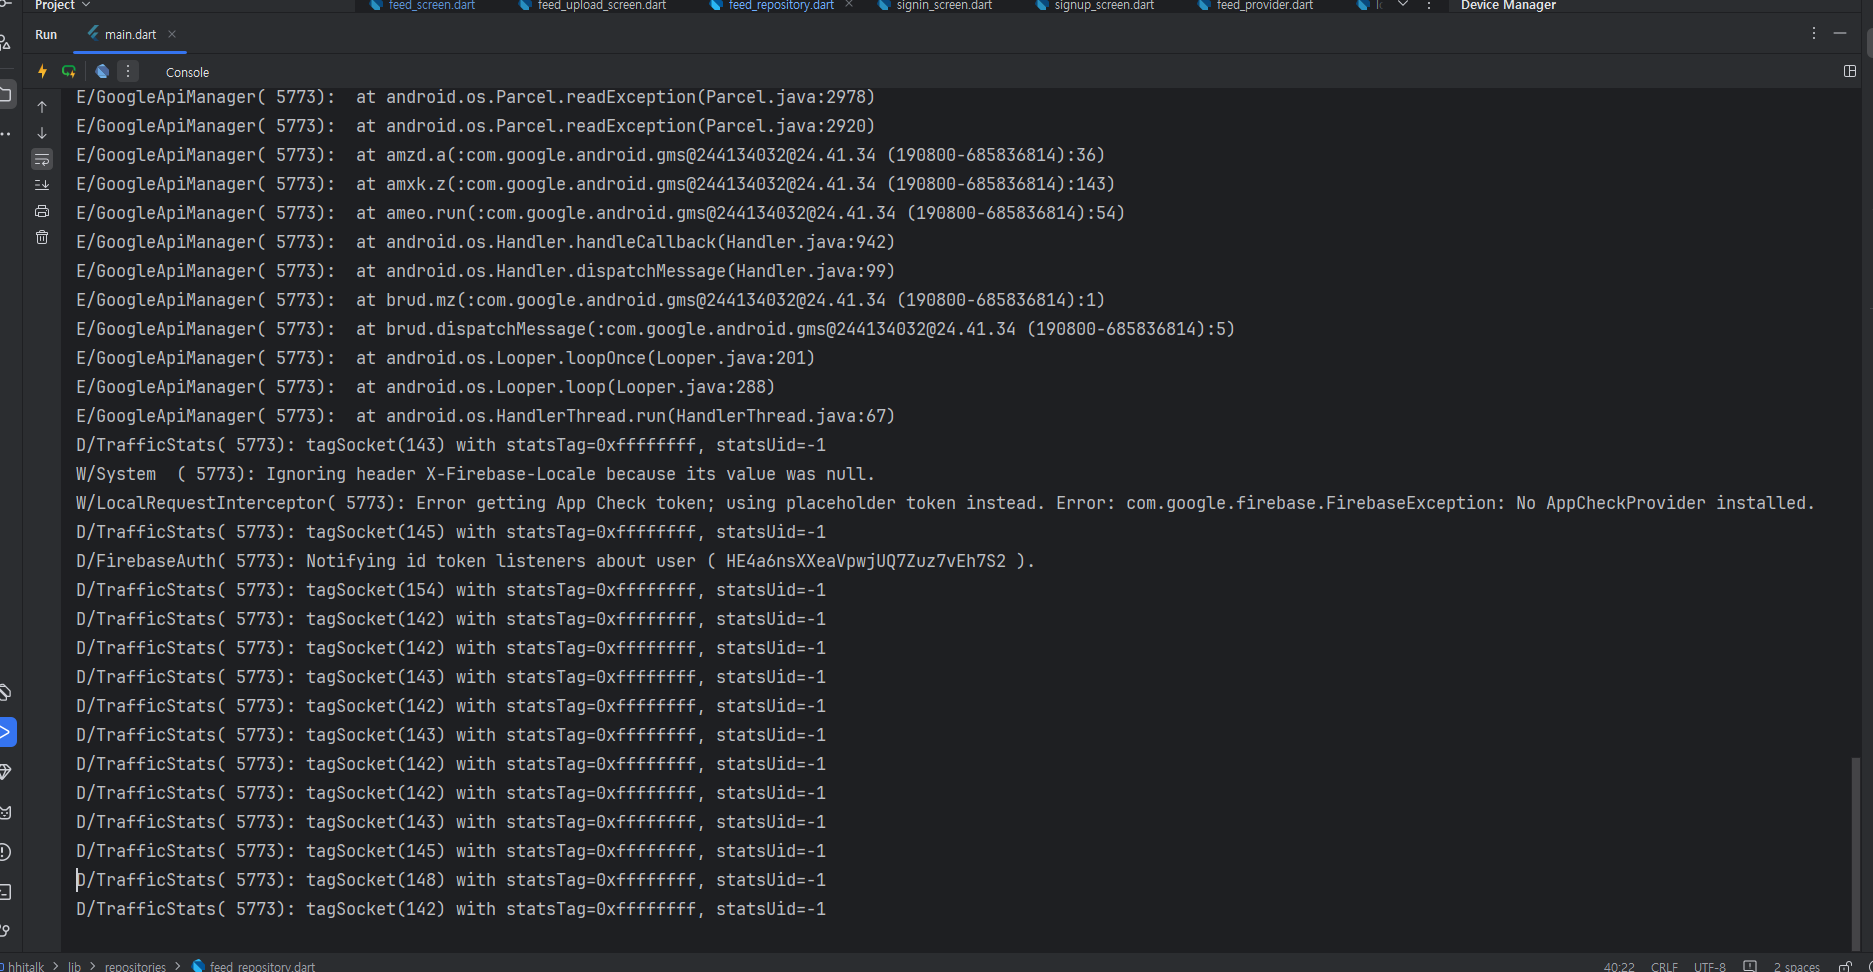Toggle soft-wrap in the console
The width and height of the screenshot is (1873, 972).
[x=42, y=159]
